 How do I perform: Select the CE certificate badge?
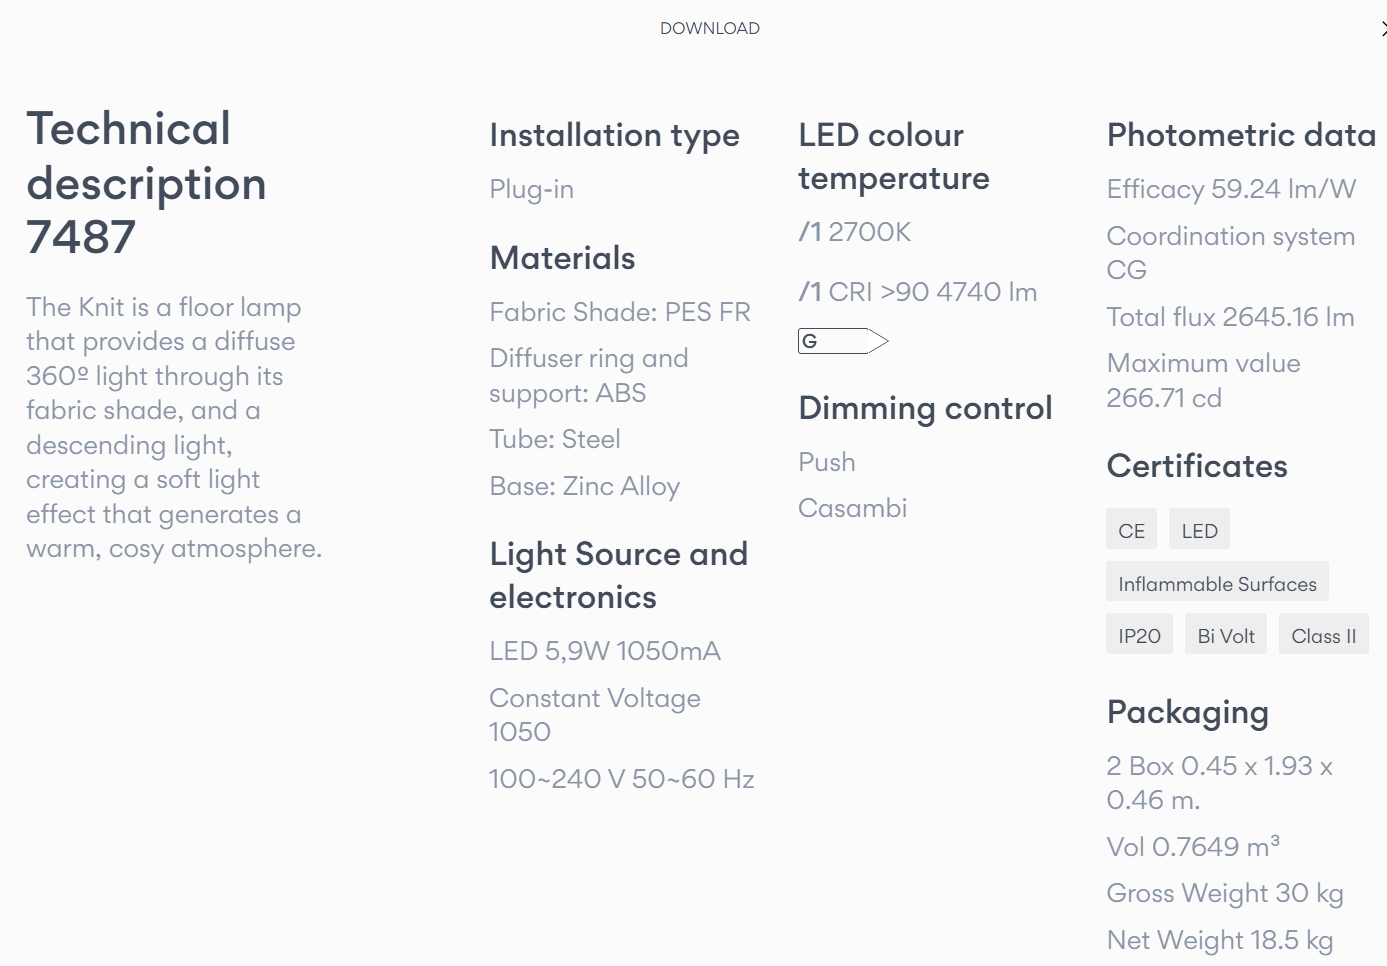coord(1131,530)
